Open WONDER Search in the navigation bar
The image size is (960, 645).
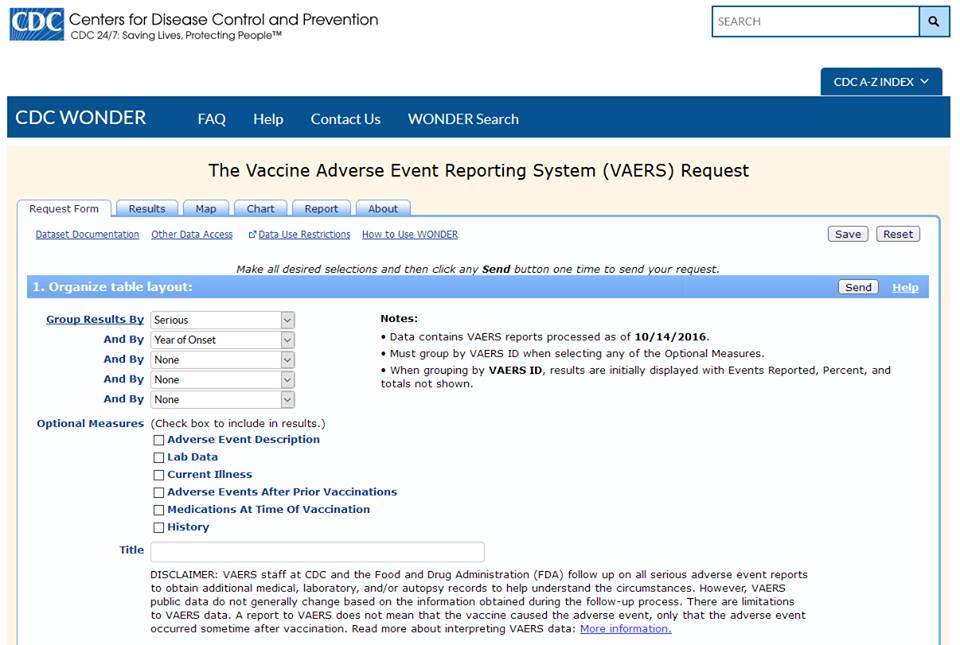point(463,119)
